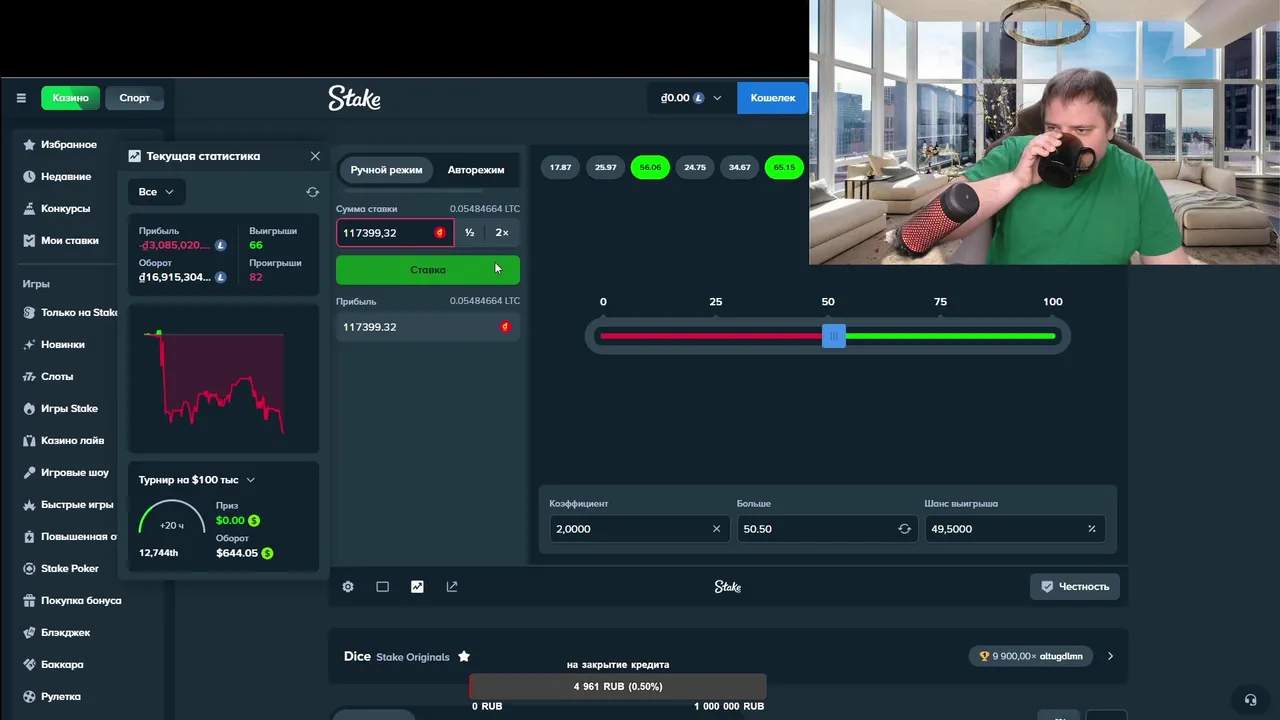Click the dice slider handle
The width and height of the screenshot is (1280, 720).
coord(833,336)
